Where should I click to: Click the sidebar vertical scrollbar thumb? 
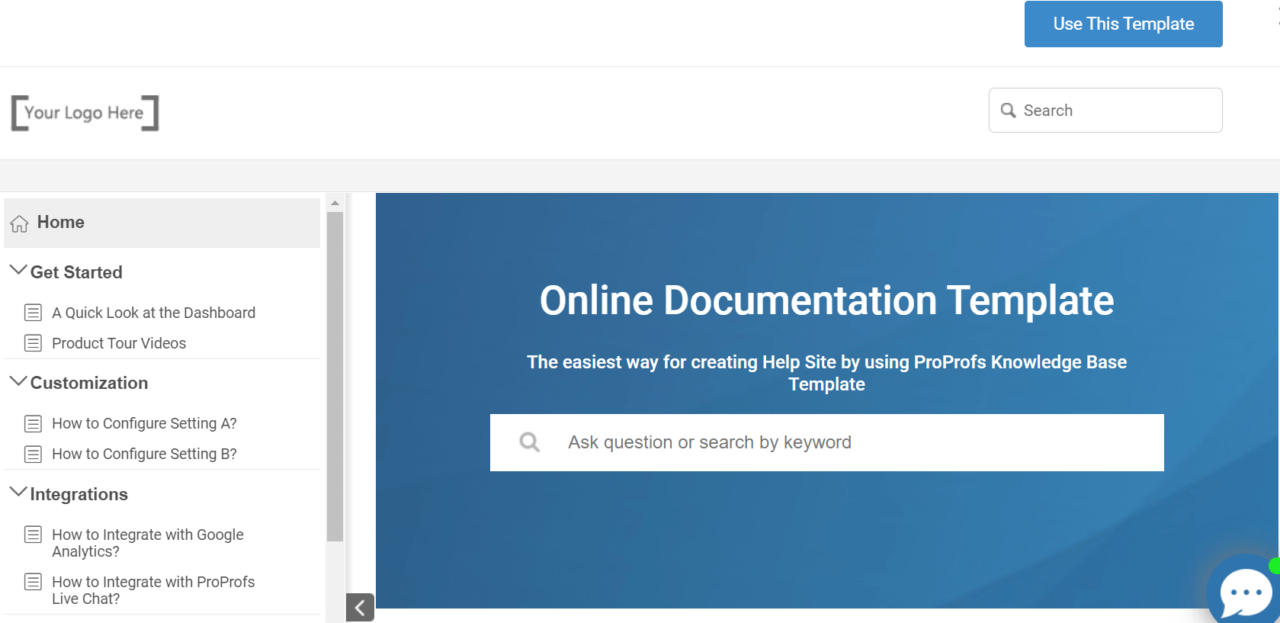[x=335, y=375]
